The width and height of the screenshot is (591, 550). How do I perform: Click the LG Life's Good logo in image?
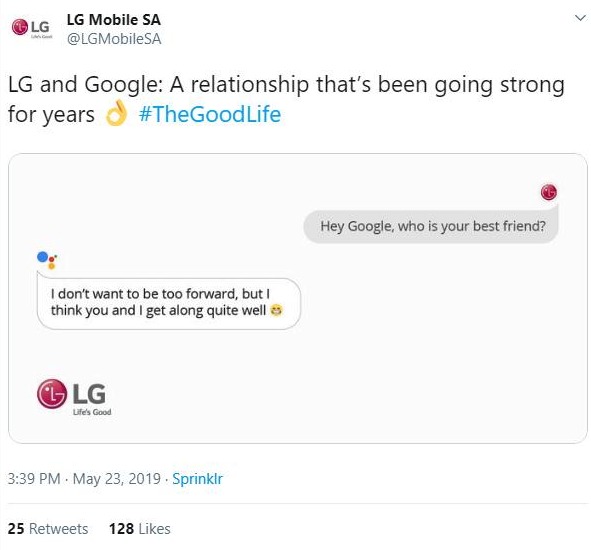point(74,397)
